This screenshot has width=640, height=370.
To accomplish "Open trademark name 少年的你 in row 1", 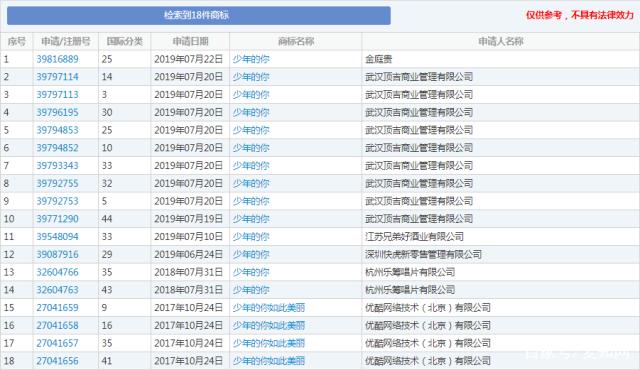I will 251,59.
